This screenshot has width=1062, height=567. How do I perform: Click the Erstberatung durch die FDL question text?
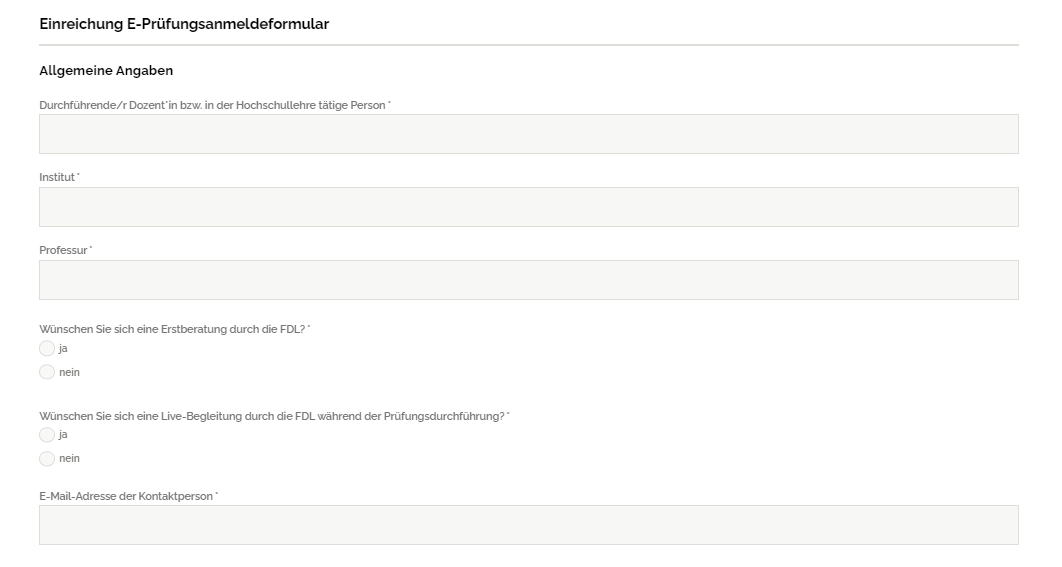click(172, 329)
